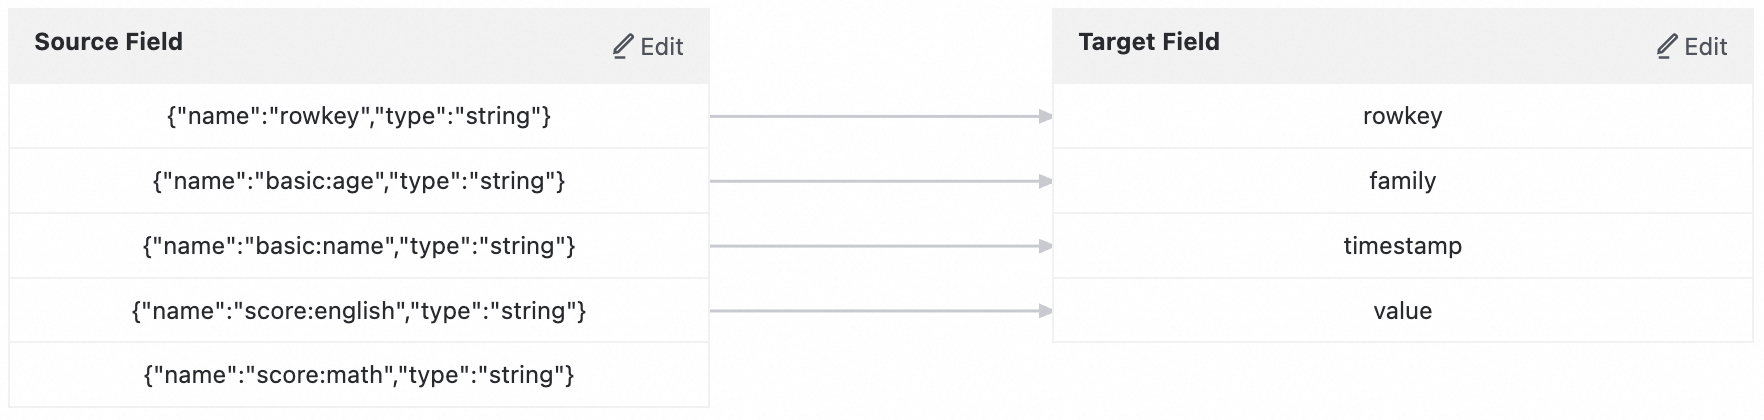The image size is (1764, 420).
Task: Click the arrowhead pointing at rowkey target
Action: (x=1045, y=117)
